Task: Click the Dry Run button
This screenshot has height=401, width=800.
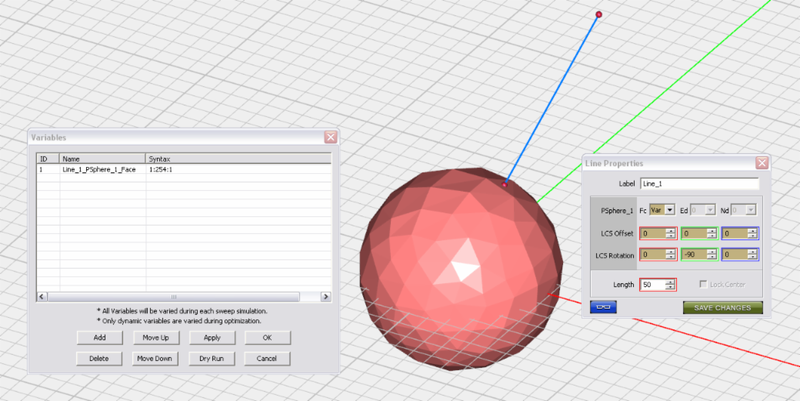Action: point(211,358)
